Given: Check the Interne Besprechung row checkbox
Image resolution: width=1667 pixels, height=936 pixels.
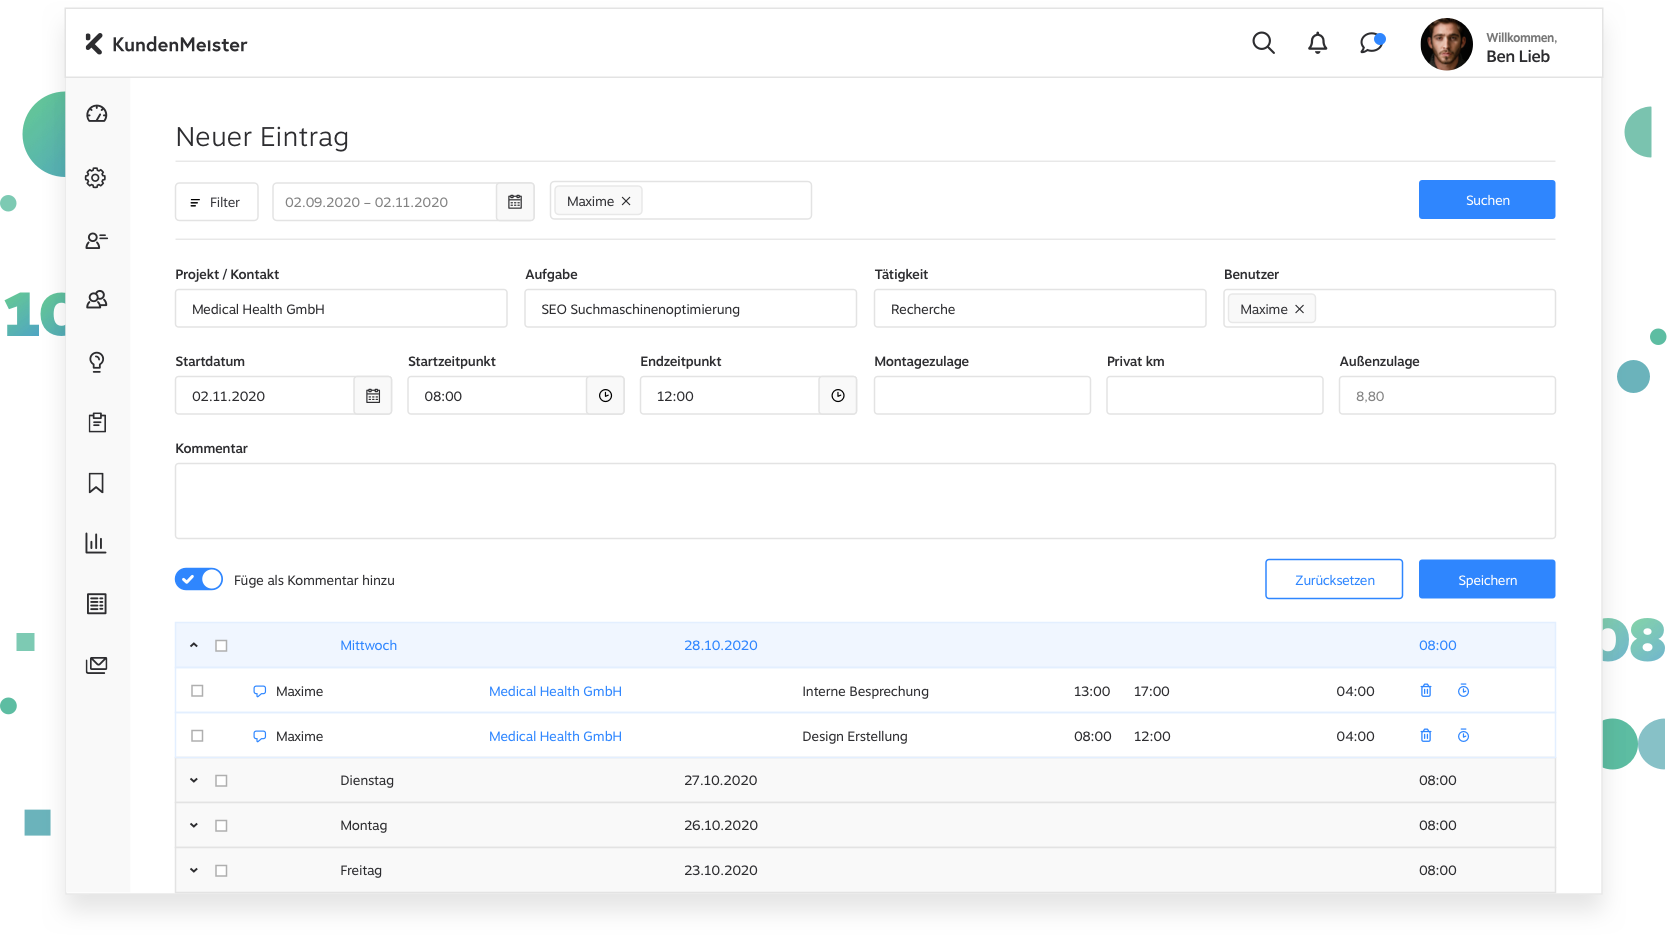Looking at the screenshot, I should coord(197,691).
